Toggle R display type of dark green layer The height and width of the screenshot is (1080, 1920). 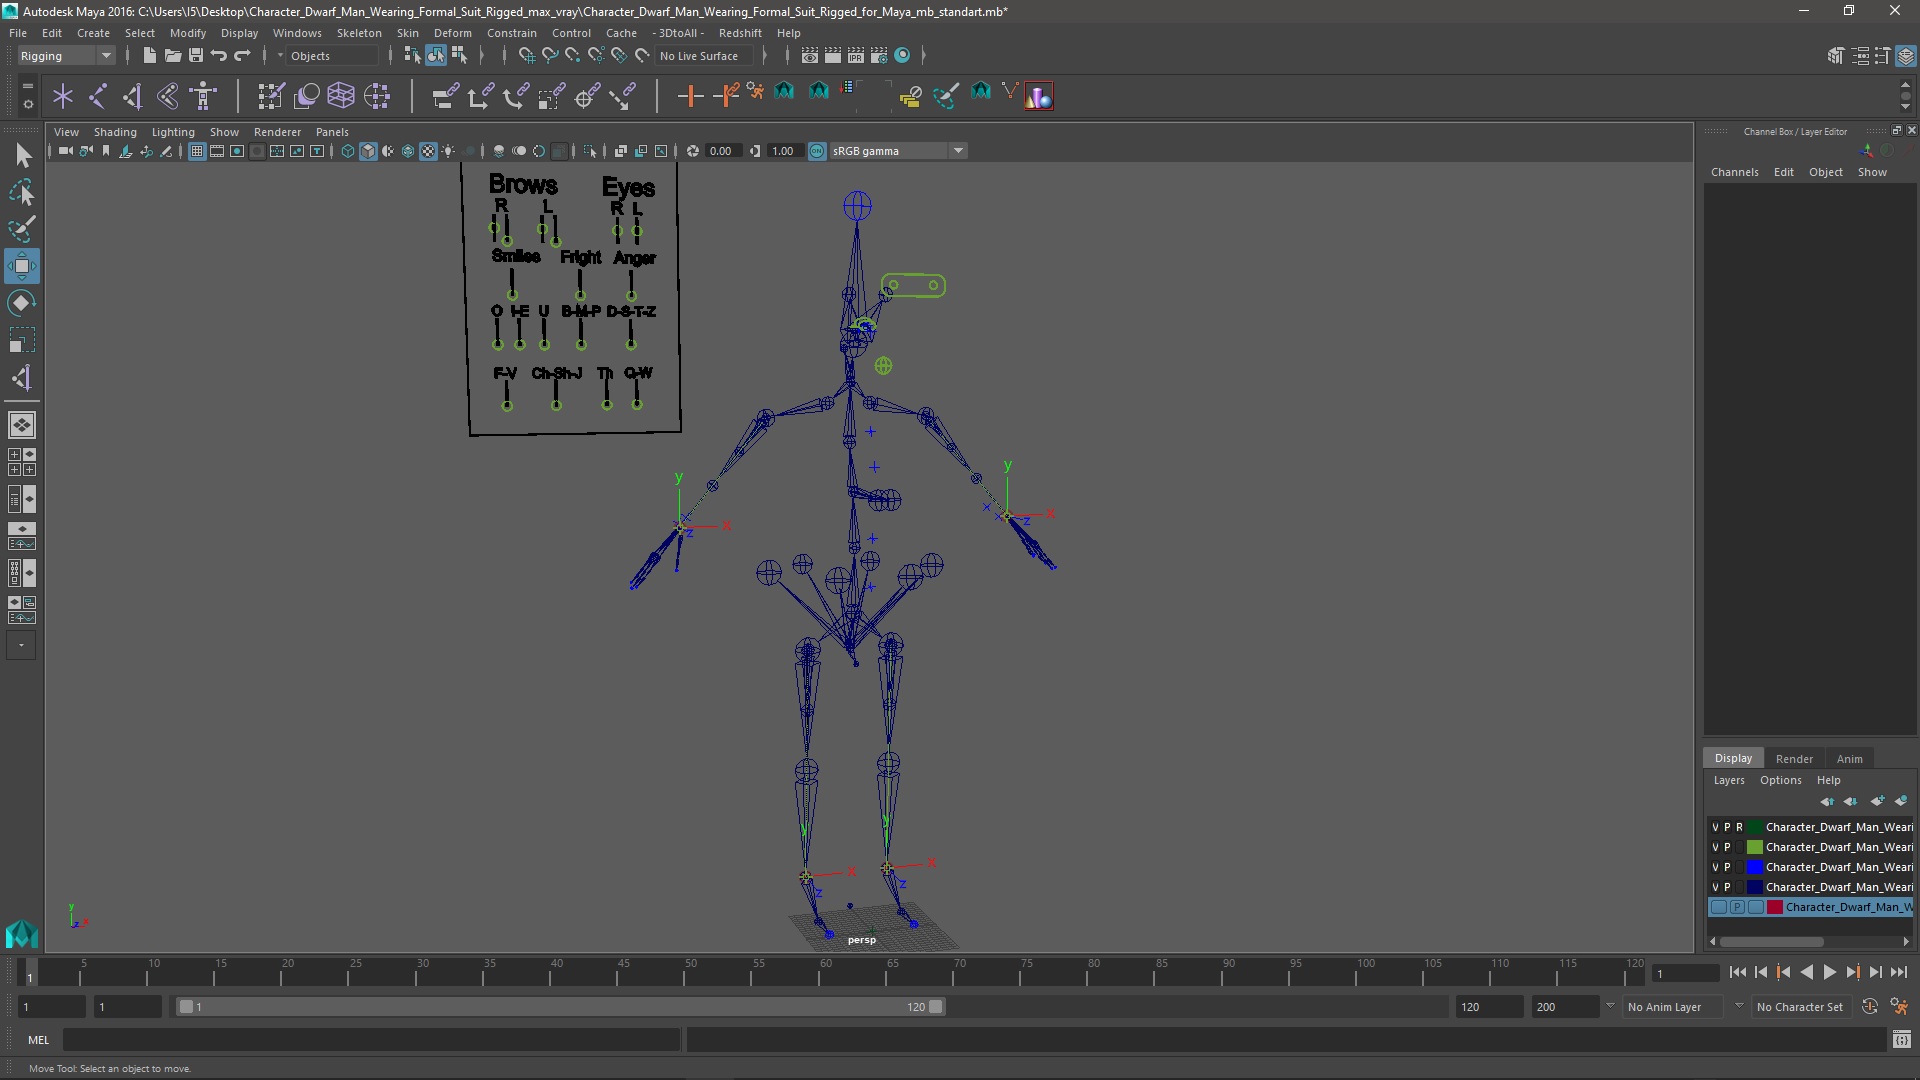pyautogui.click(x=1739, y=827)
